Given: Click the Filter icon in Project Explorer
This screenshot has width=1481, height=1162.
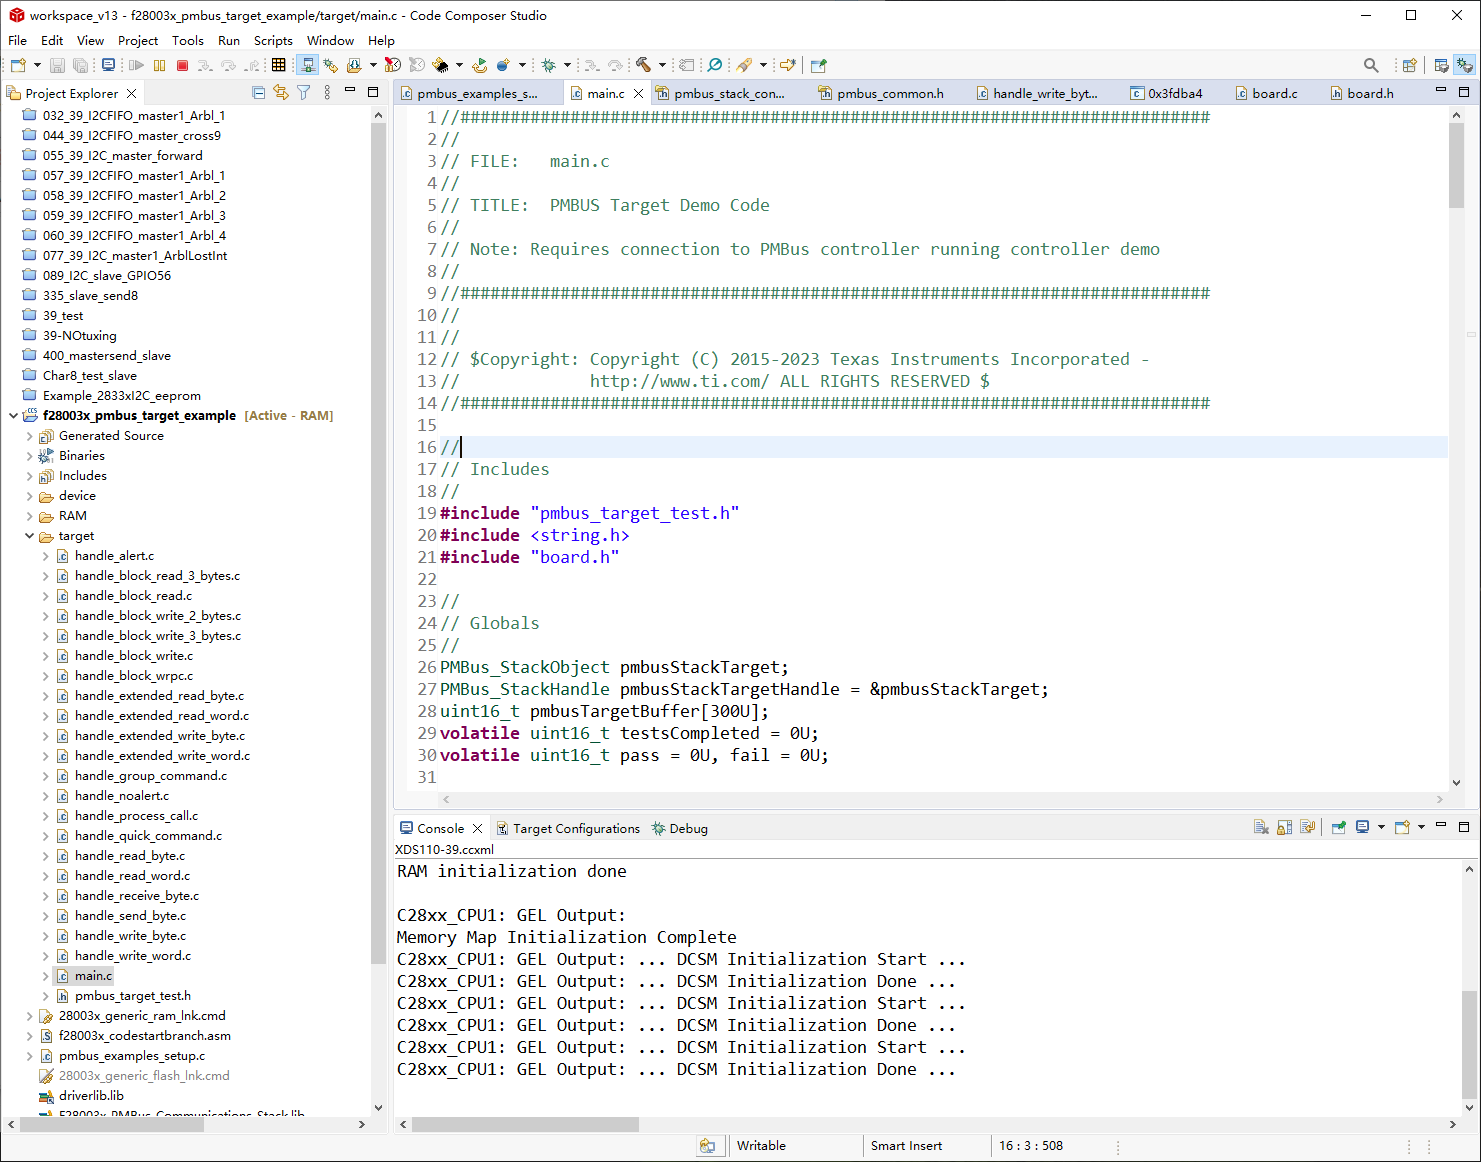Looking at the screenshot, I should coord(304,93).
